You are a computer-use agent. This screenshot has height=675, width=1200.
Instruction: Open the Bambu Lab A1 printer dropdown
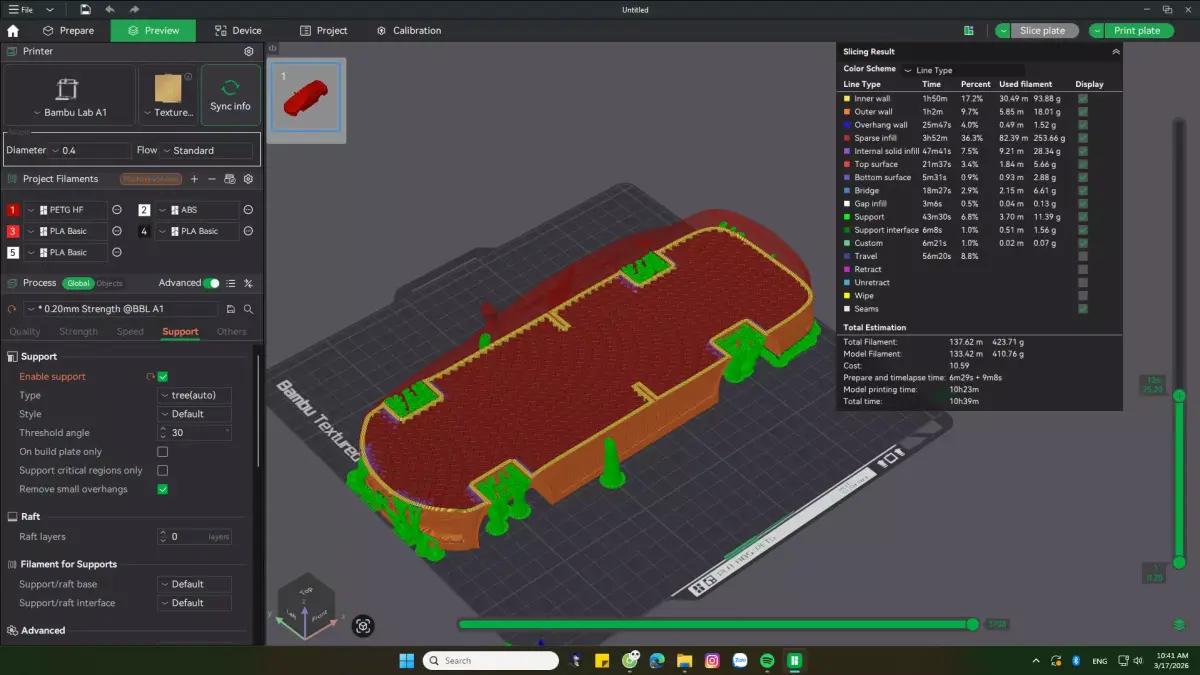[69, 95]
